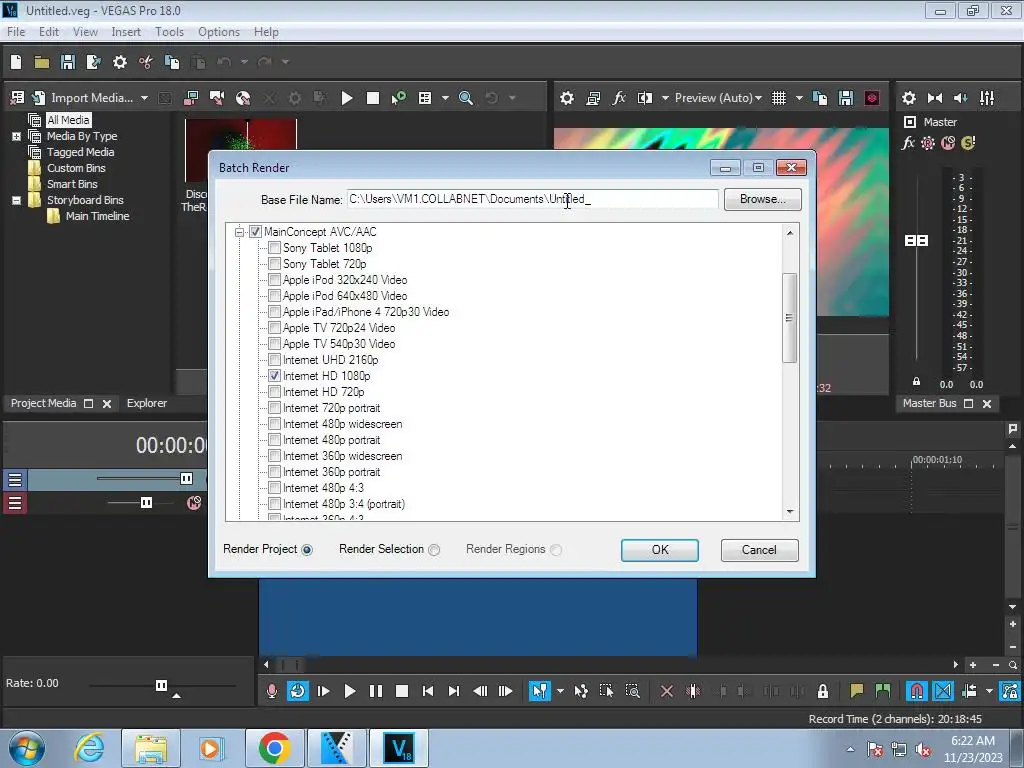This screenshot has width=1024, height=768.
Task: Open Master Bus audio properties gear
Action: click(908, 98)
